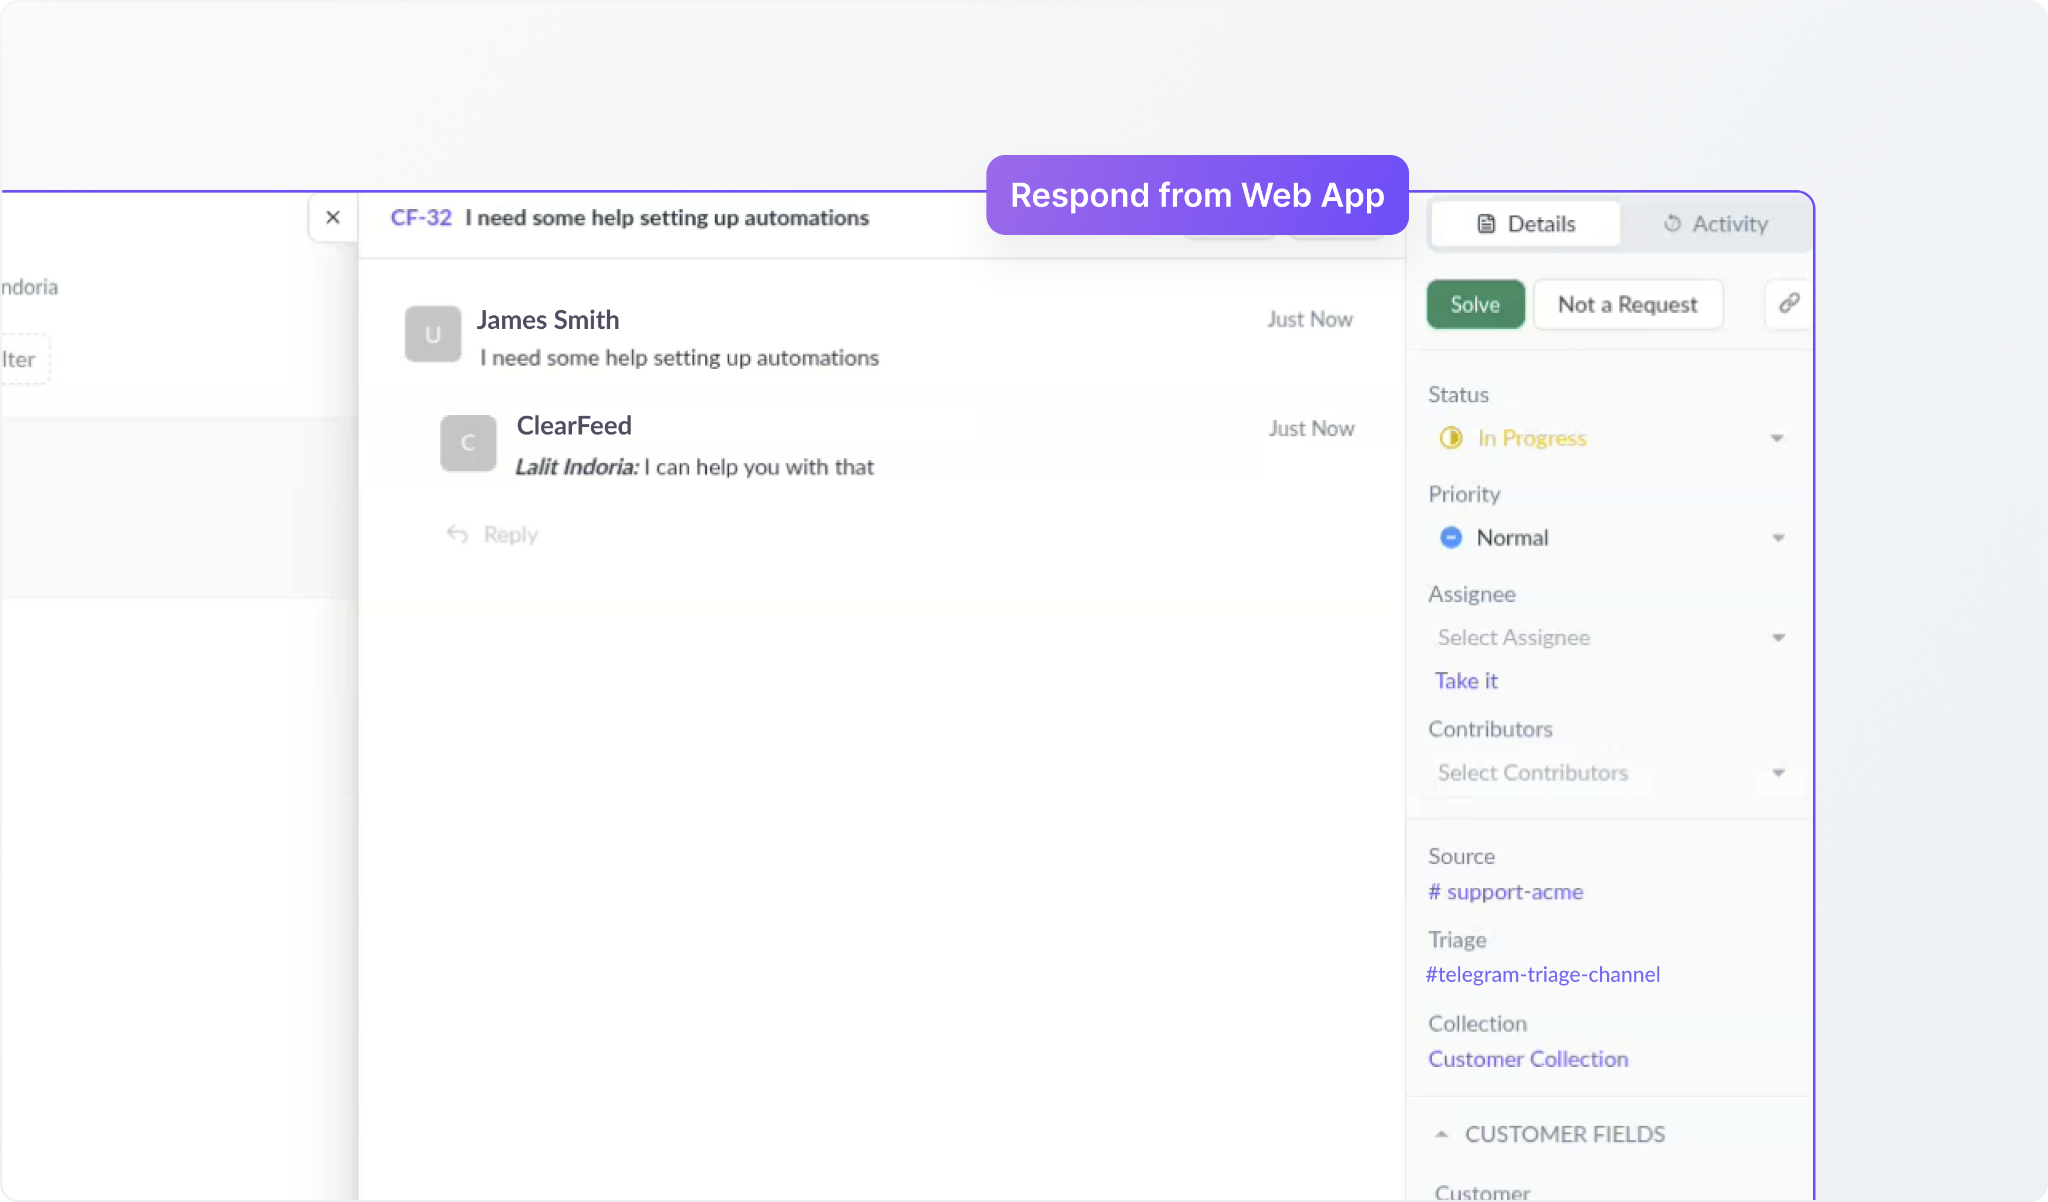Copy the request link with the link icon

point(1789,303)
